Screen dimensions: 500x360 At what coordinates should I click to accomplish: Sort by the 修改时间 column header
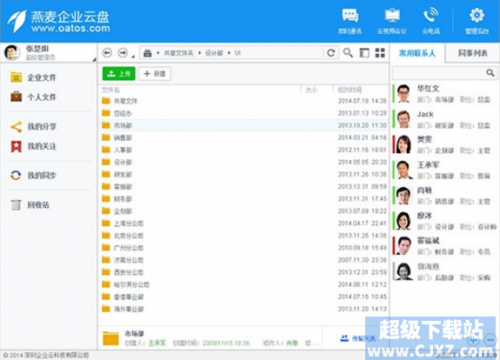point(350,90)
